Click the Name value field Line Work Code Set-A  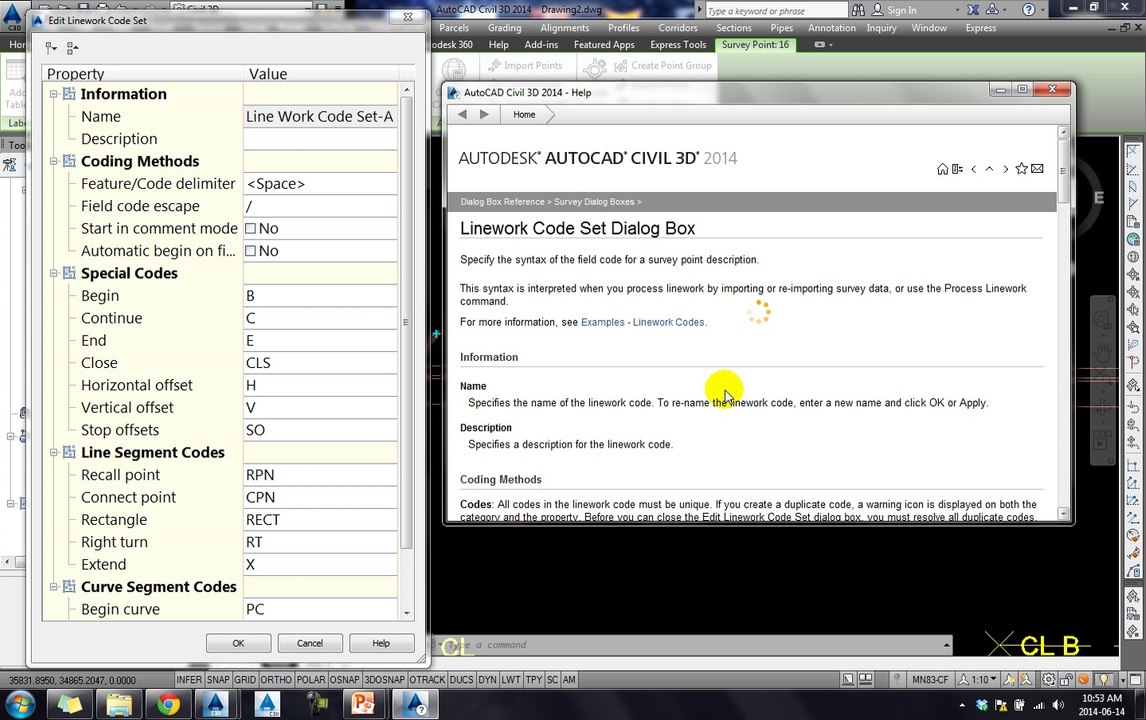tap(320, 116)
